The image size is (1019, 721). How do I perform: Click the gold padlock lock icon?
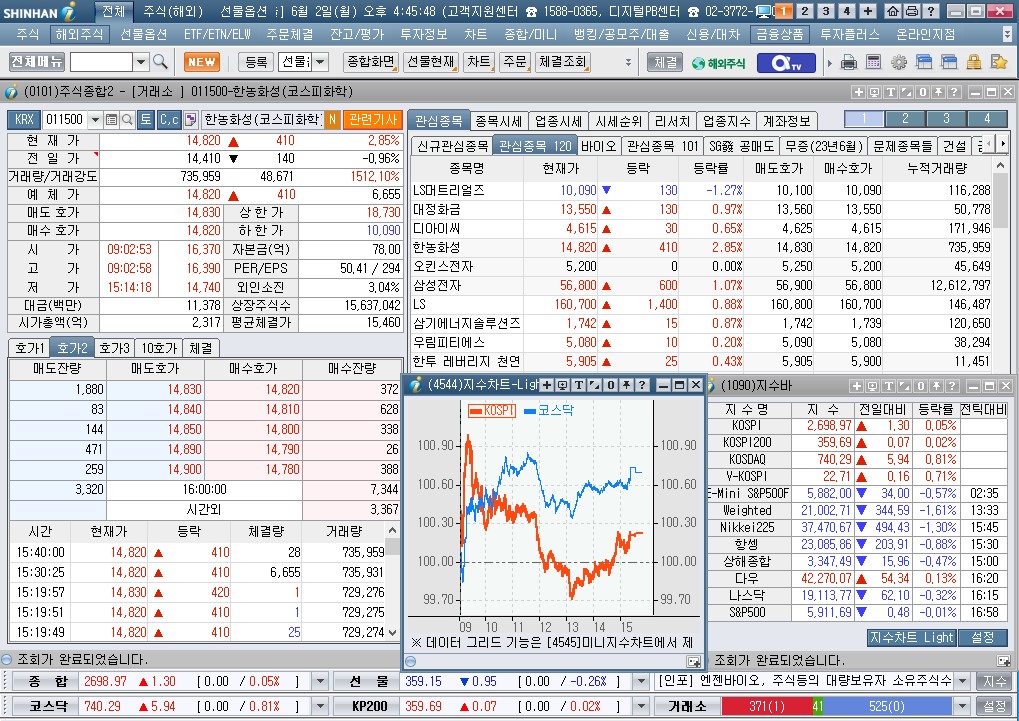(974, 62)
